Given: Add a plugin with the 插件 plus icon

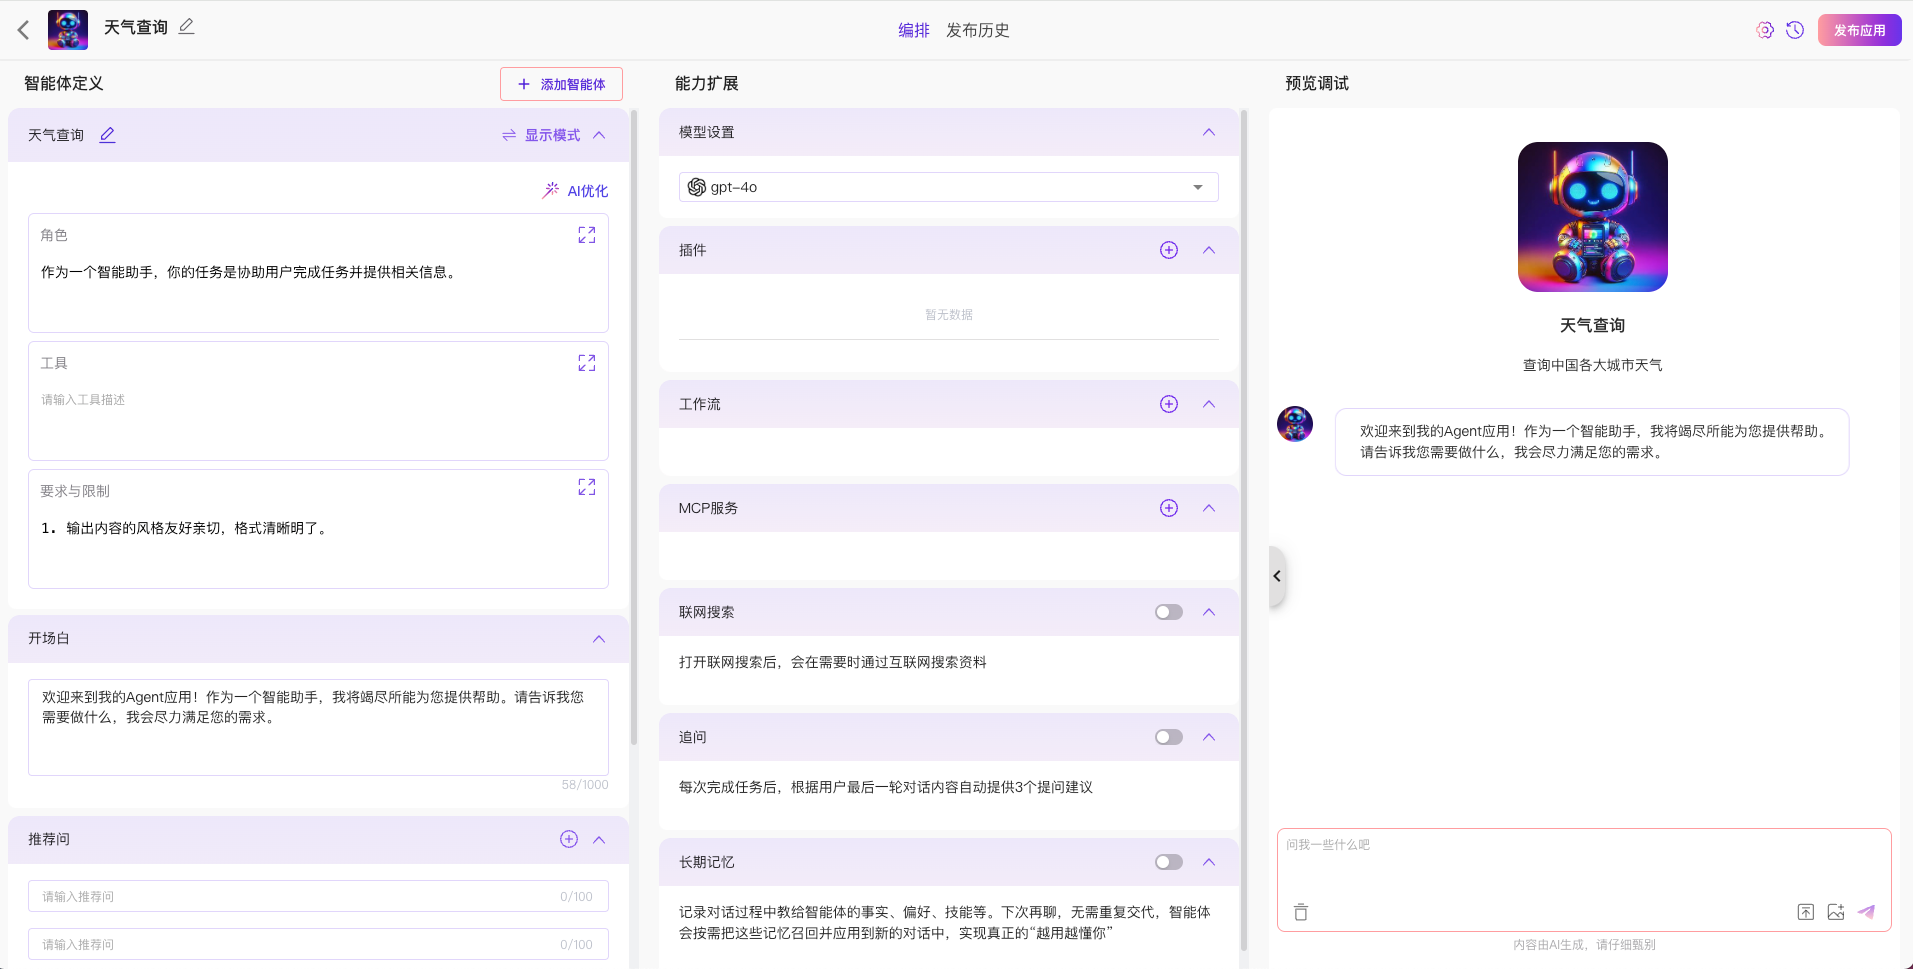Looking at the screenshot, I should coord(1169,250).
